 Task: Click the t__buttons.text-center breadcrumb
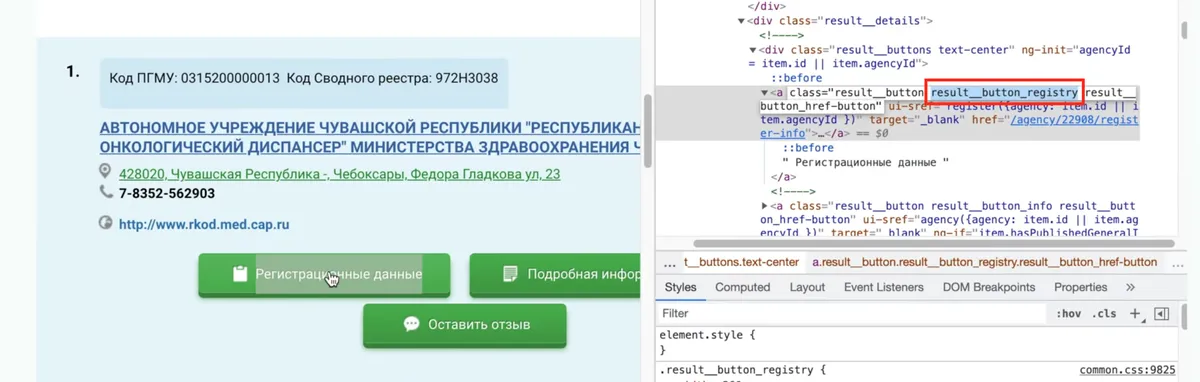(741, 262)
